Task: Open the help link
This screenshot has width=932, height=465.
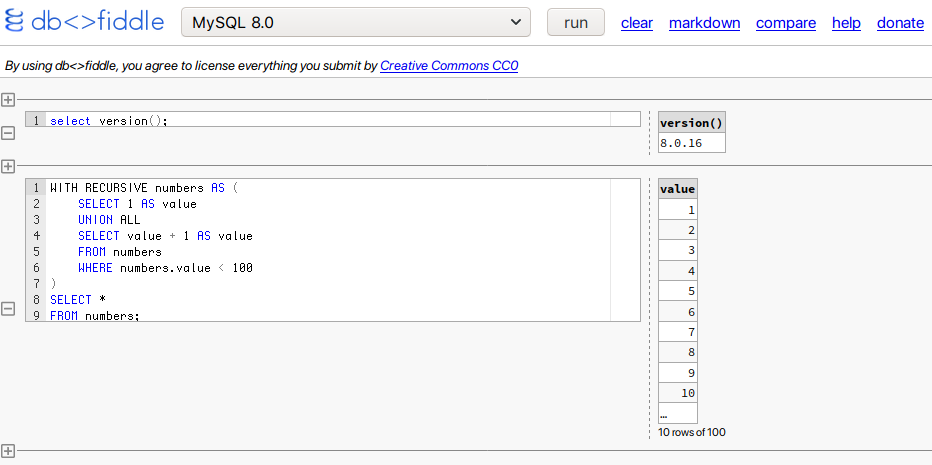Action: (846, 23)
